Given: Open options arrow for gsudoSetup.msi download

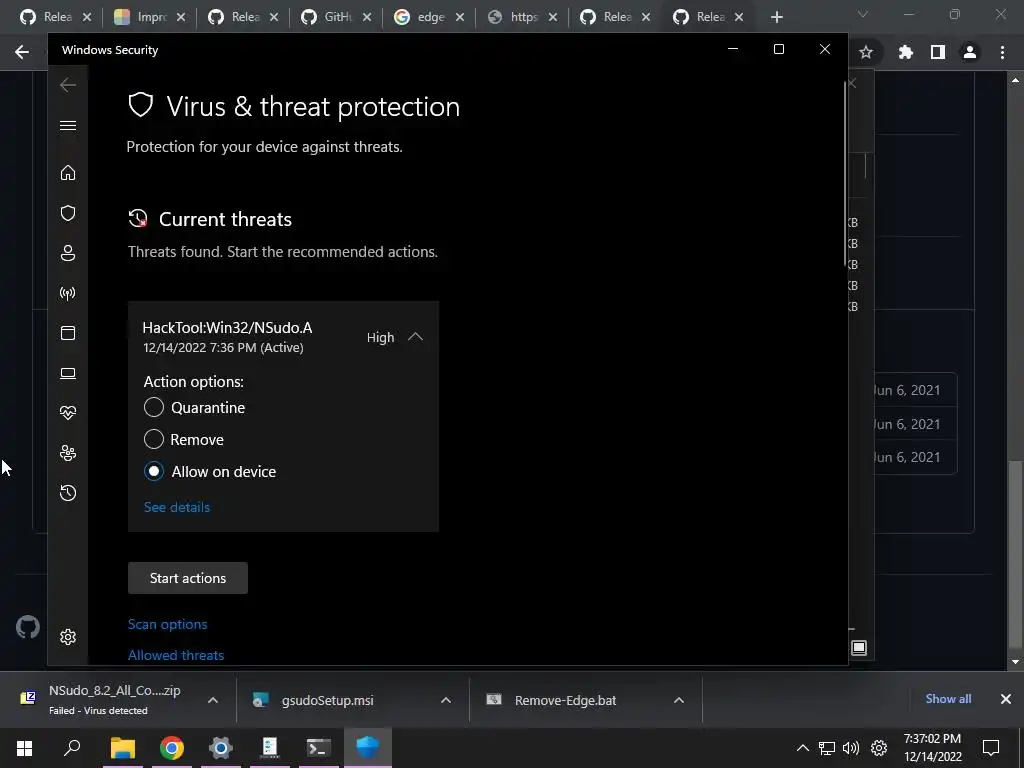Looking at the screenshot, I should pyautogui.click(x=446, y=700).
